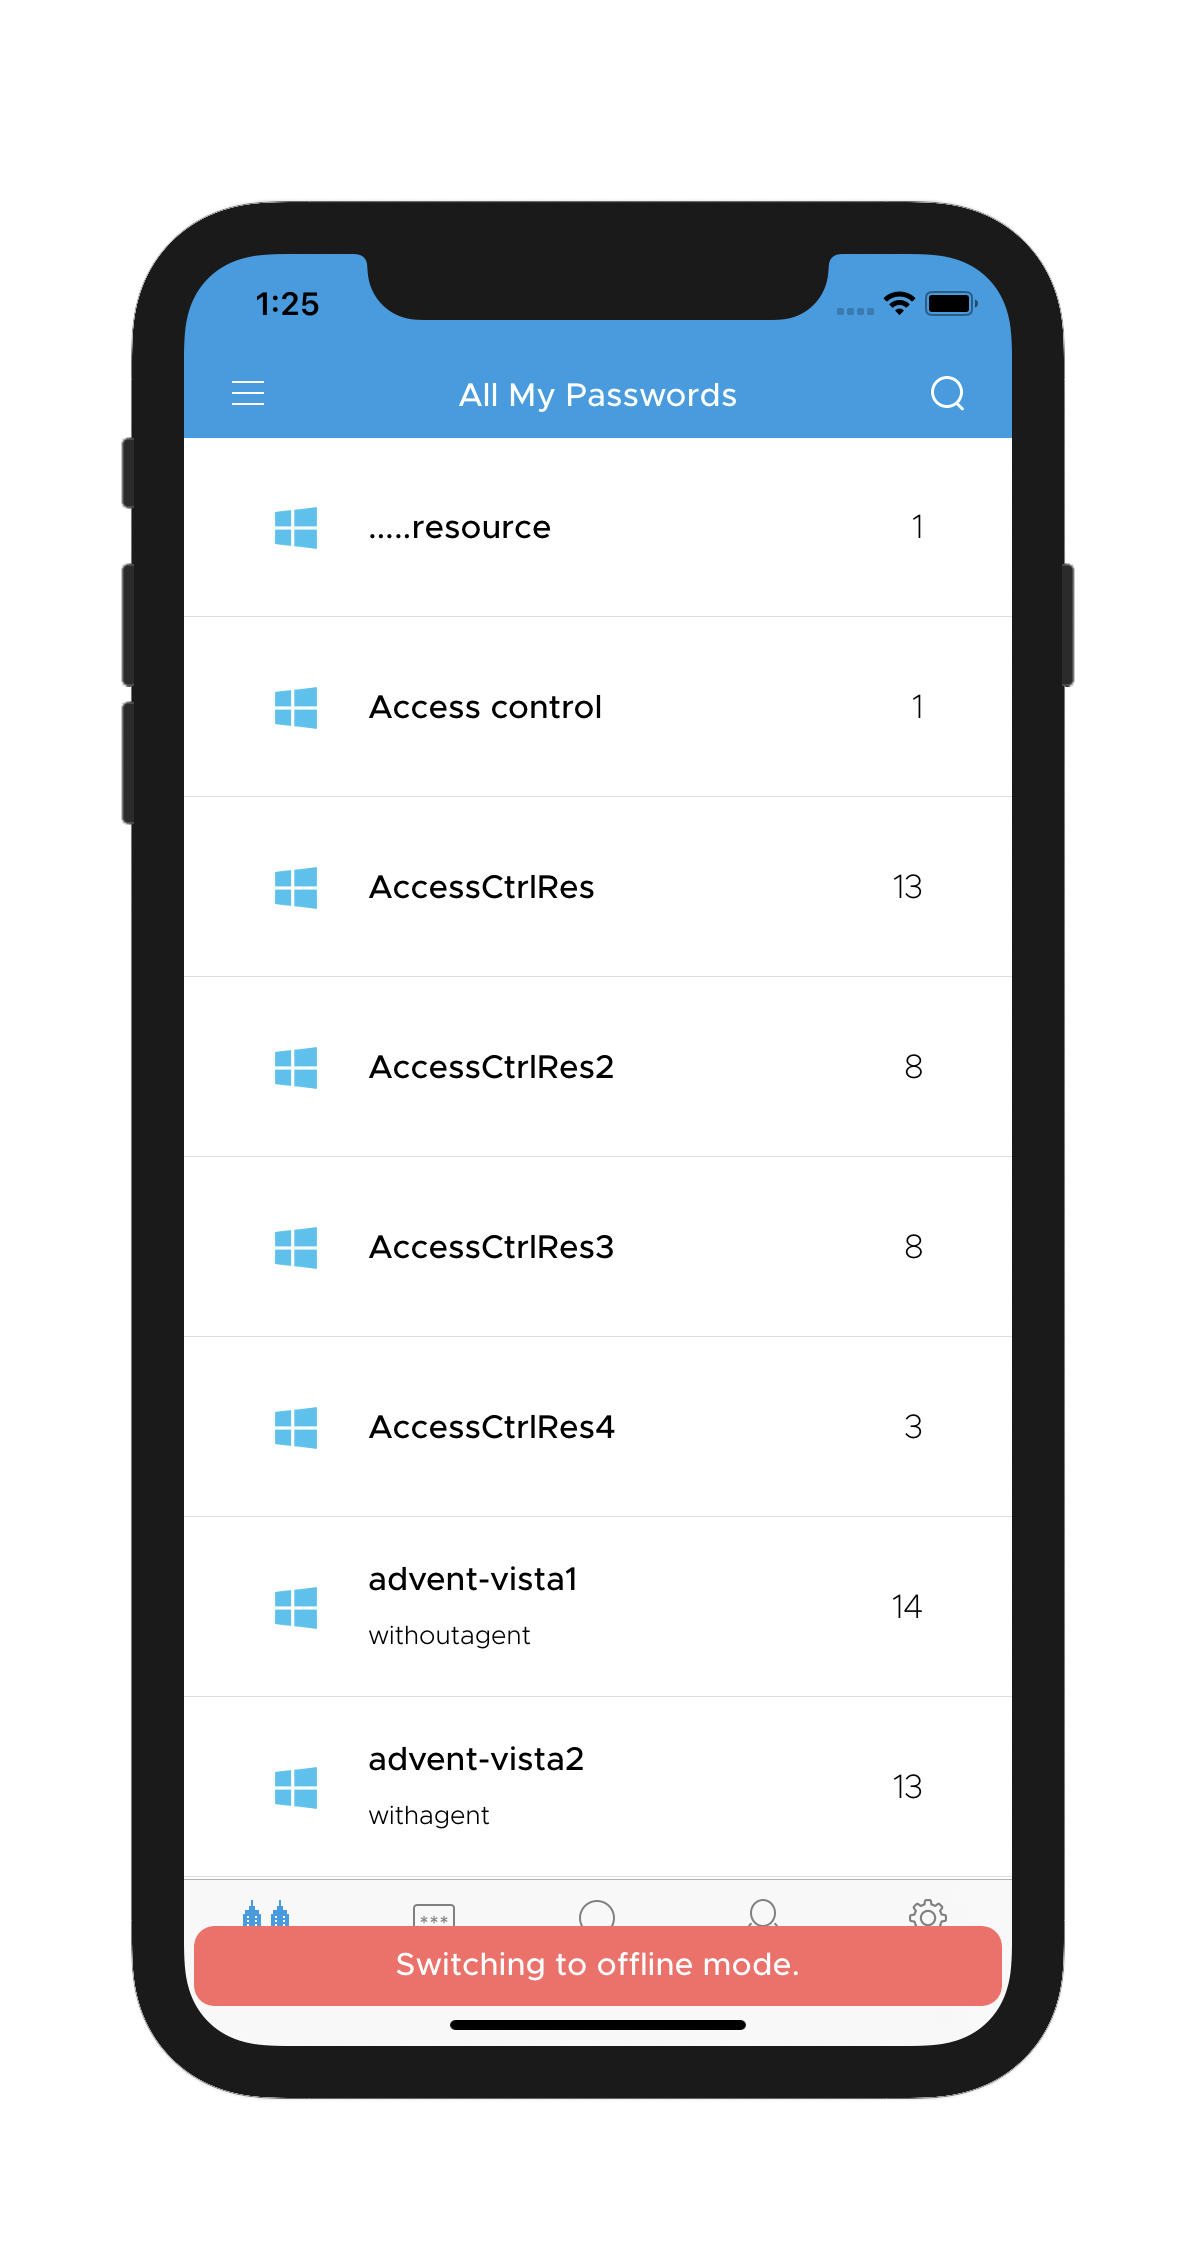
Task: Tap the search magnifier icon
Action: 948,393
